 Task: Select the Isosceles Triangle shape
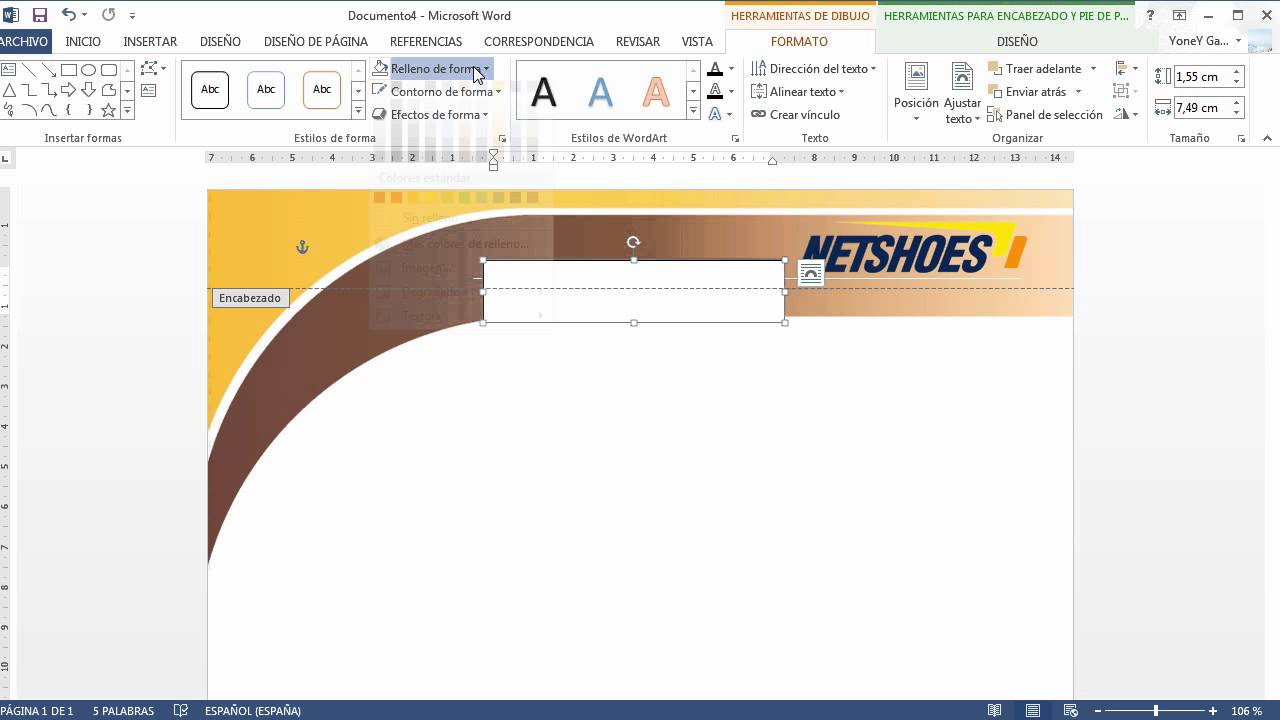click(8, 90)
